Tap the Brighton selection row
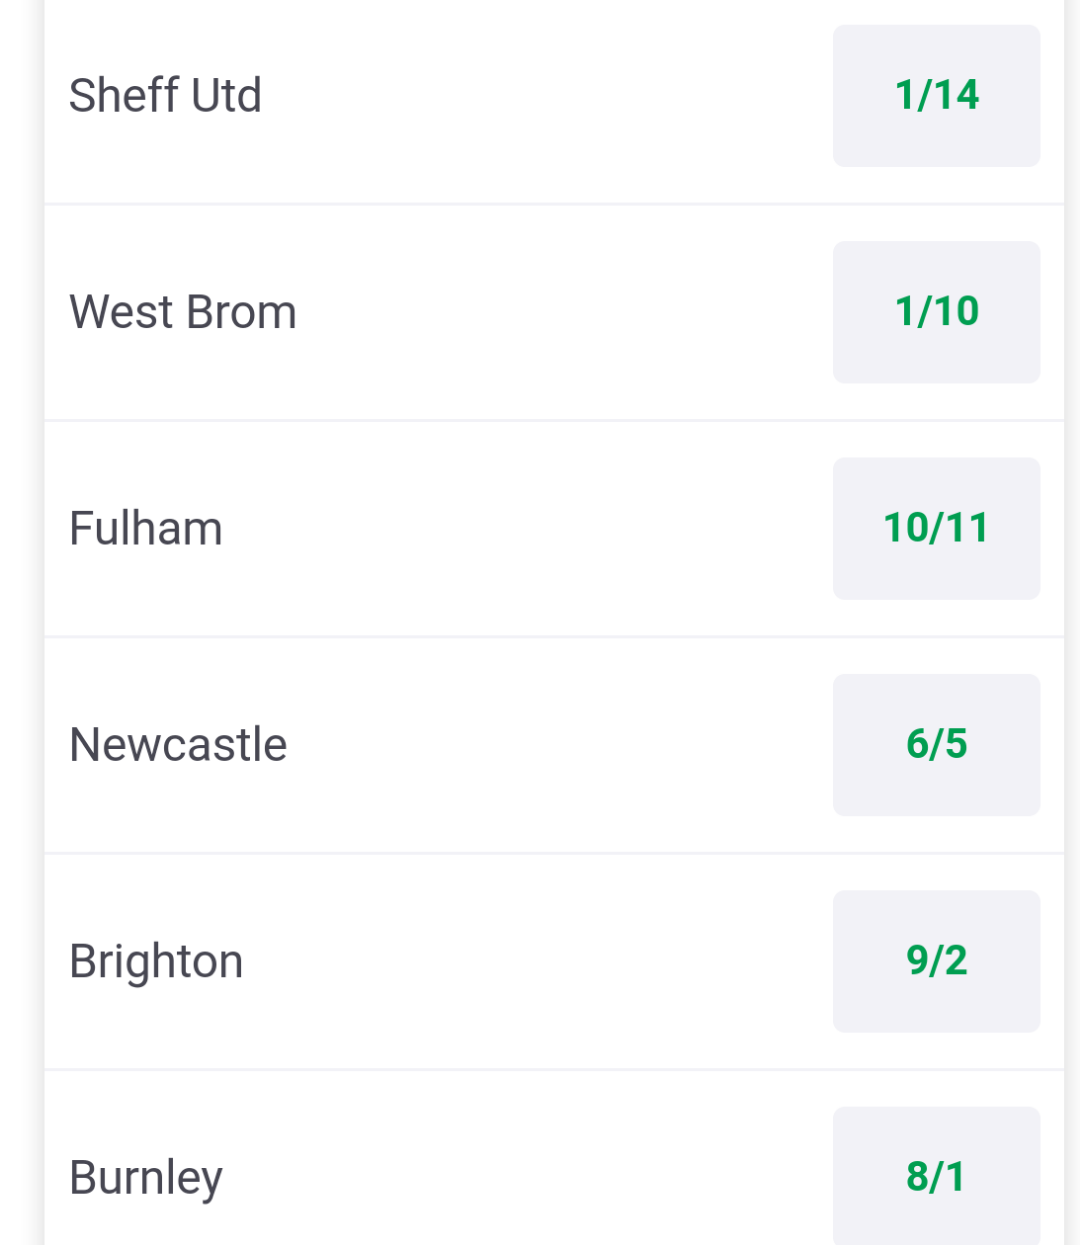1080x1245 pixels. click(554, 961)
